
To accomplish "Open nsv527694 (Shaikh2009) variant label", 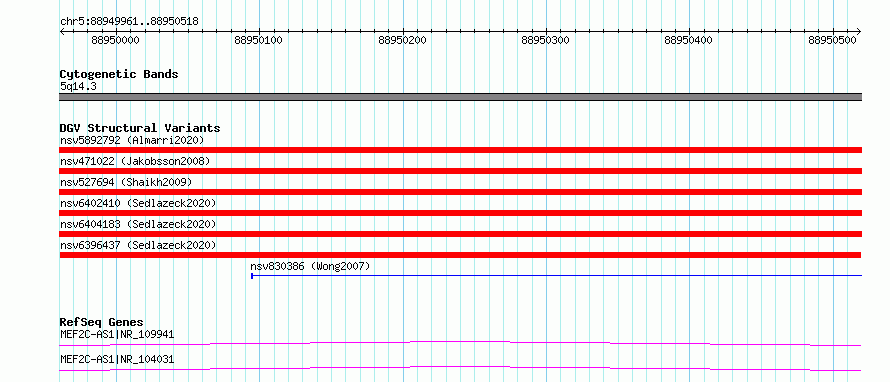I will (x=126, y=182).
